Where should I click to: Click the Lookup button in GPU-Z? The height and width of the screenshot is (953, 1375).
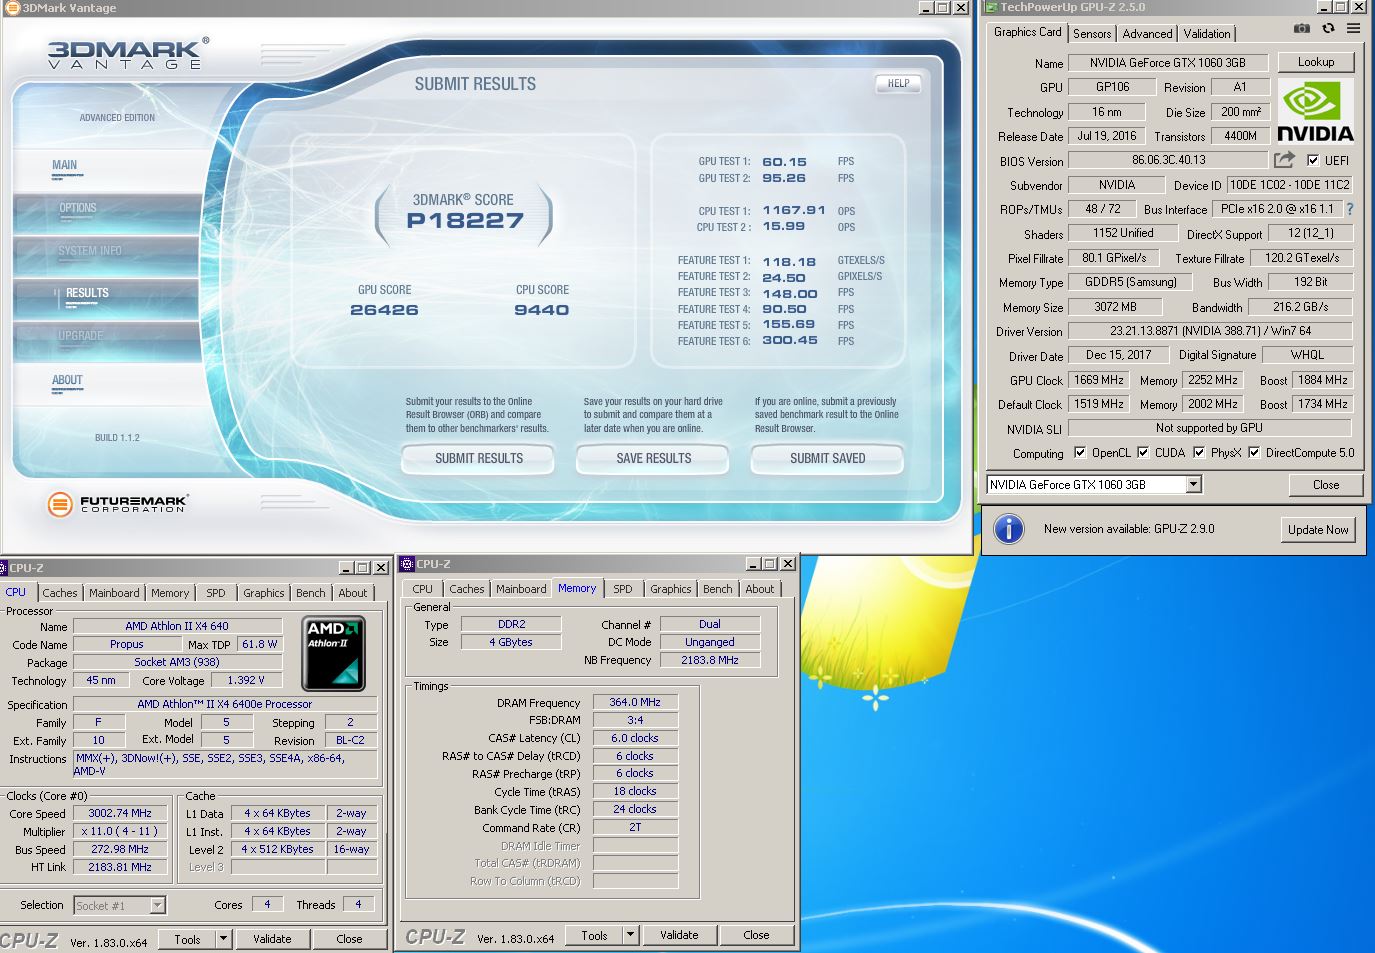[x=1316, y=62]
